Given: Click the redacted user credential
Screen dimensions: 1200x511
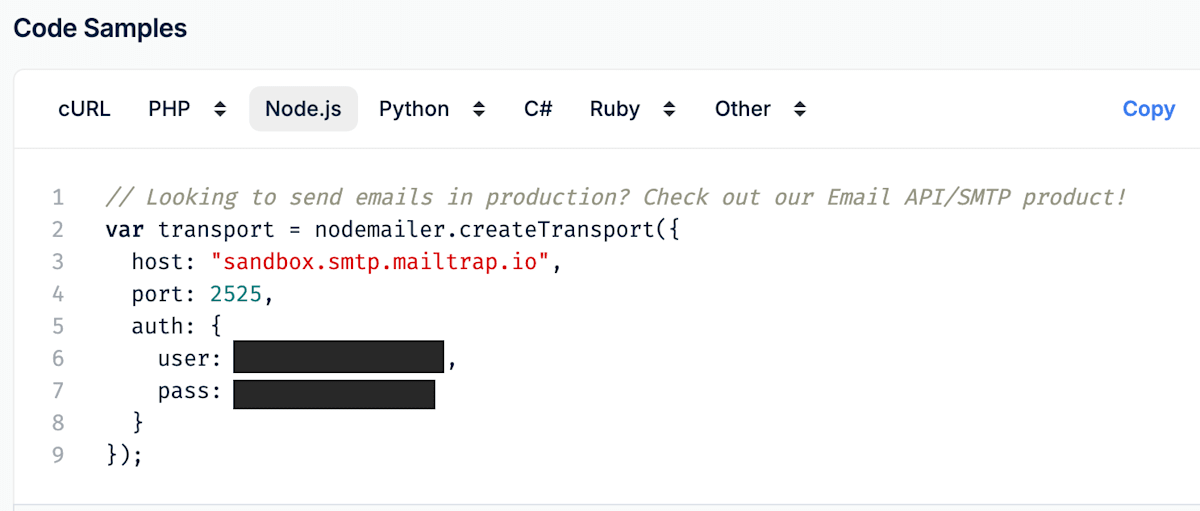Looking at the screenshot, I should (338, 359).
